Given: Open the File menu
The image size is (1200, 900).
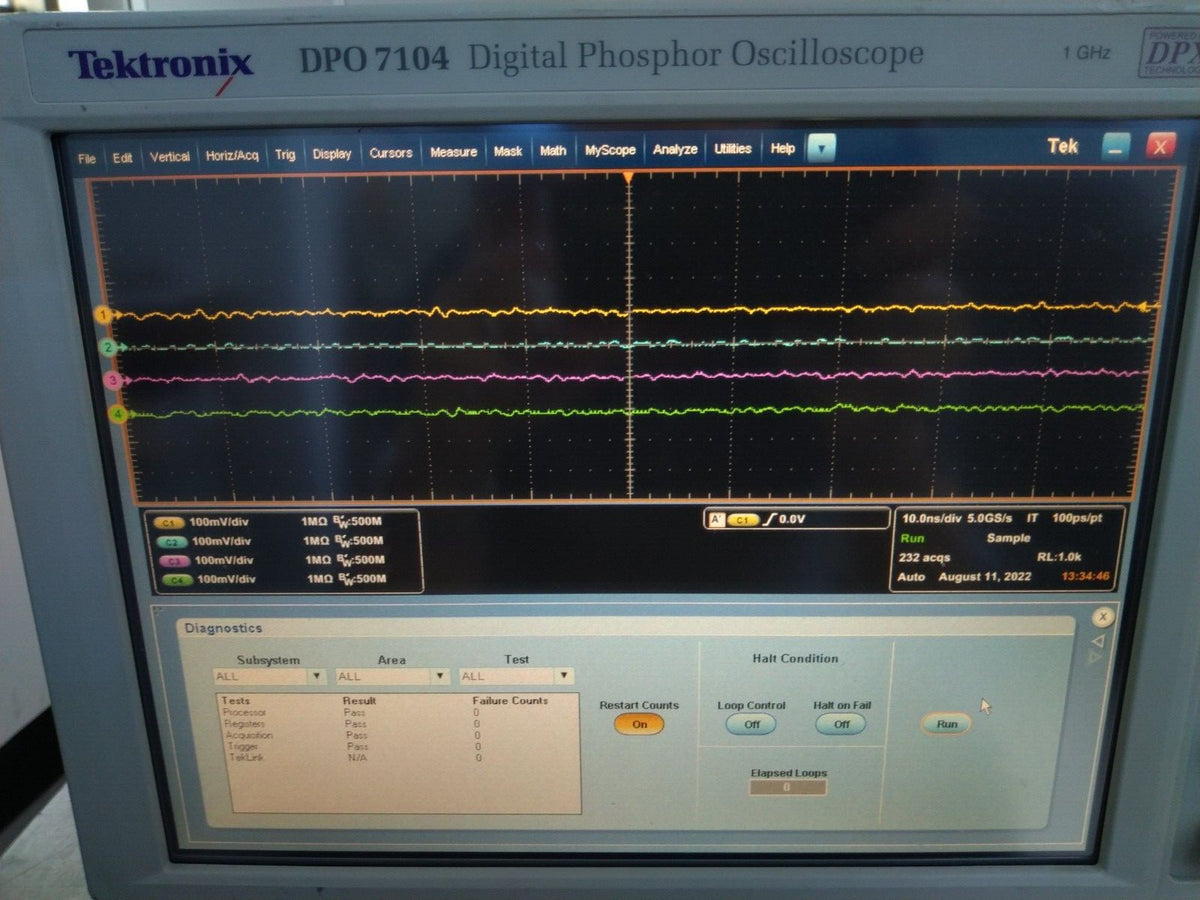Looking at the screenshot, I should [87, 158].
